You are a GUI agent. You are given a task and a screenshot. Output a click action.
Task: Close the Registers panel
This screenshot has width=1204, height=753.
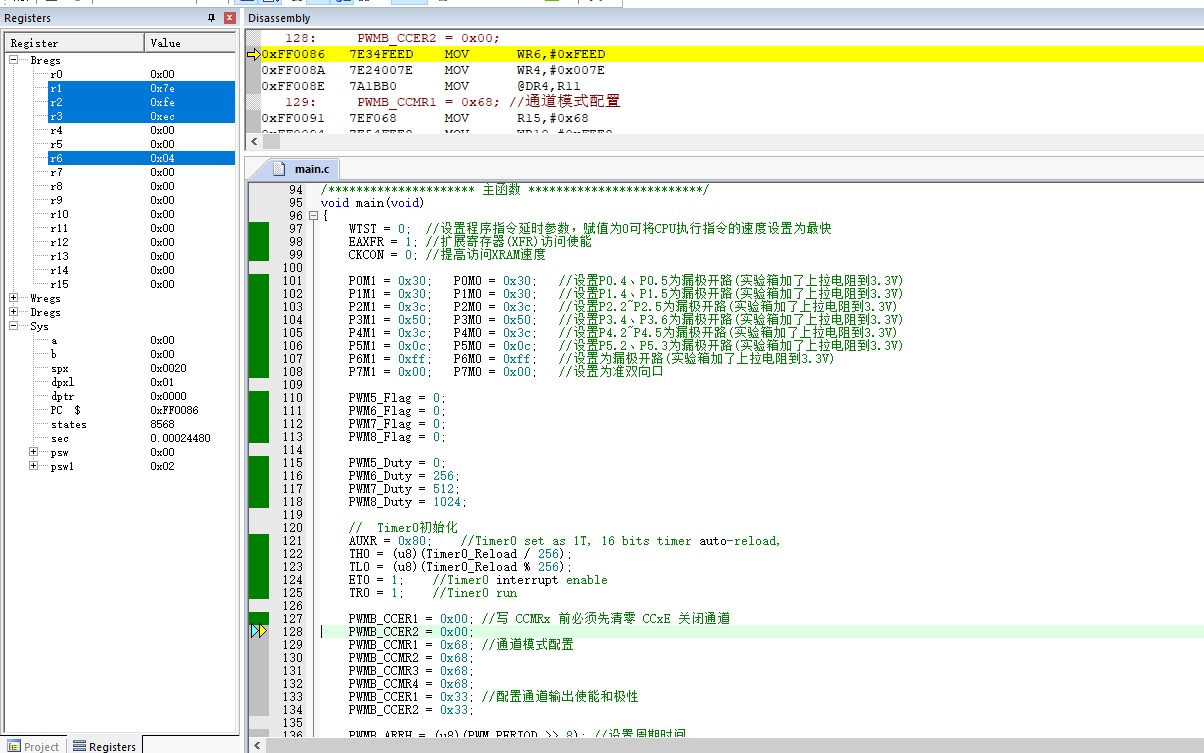(230, 18)
